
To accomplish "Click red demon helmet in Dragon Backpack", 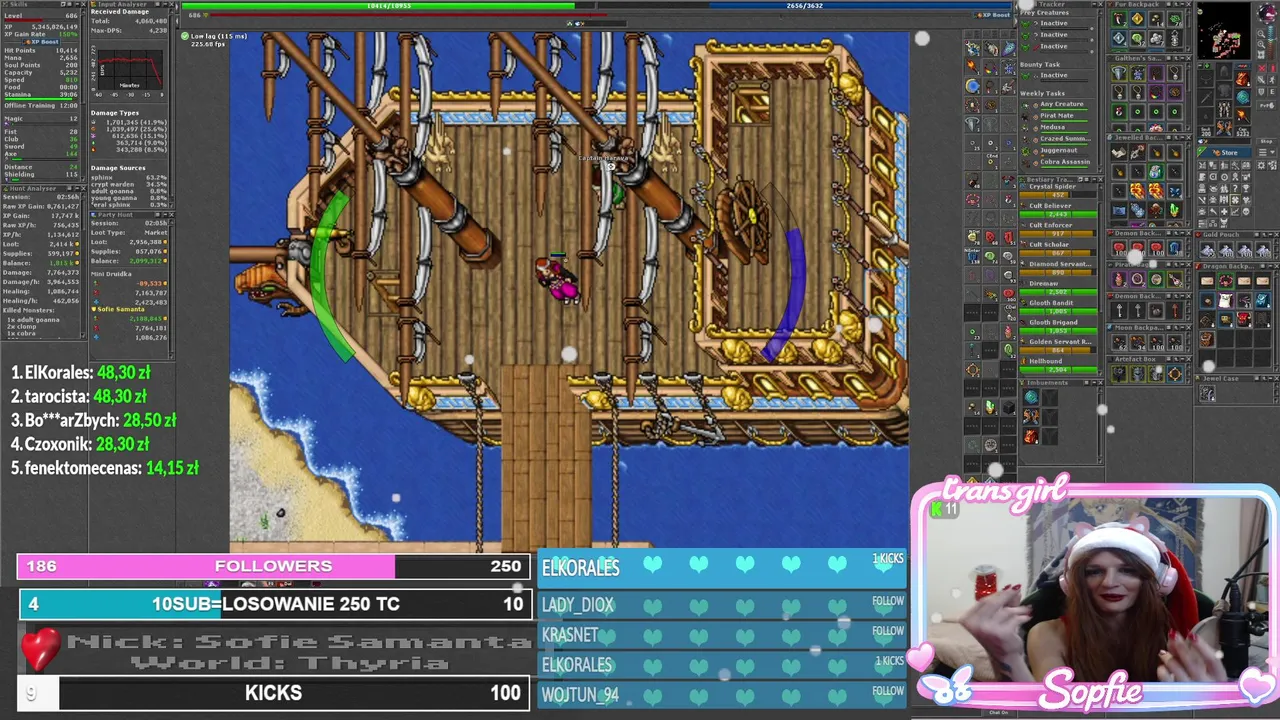I will 1244,320.
